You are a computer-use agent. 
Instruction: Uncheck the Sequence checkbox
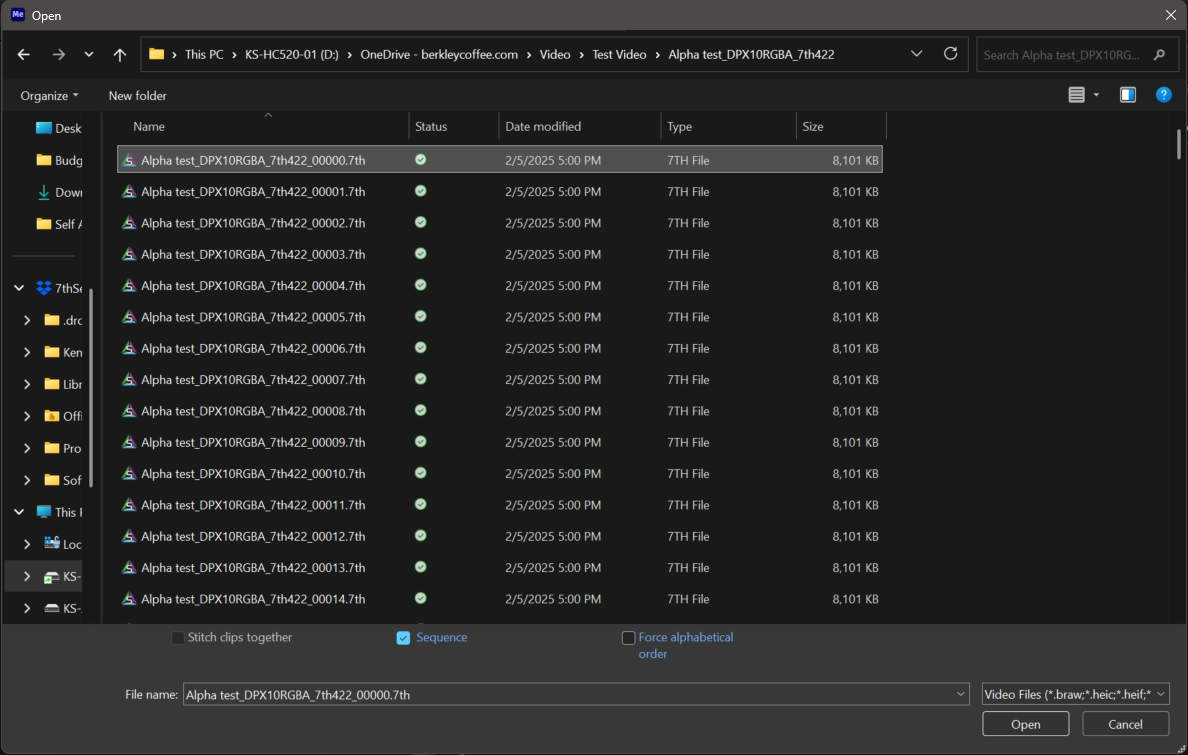(403, 638)
